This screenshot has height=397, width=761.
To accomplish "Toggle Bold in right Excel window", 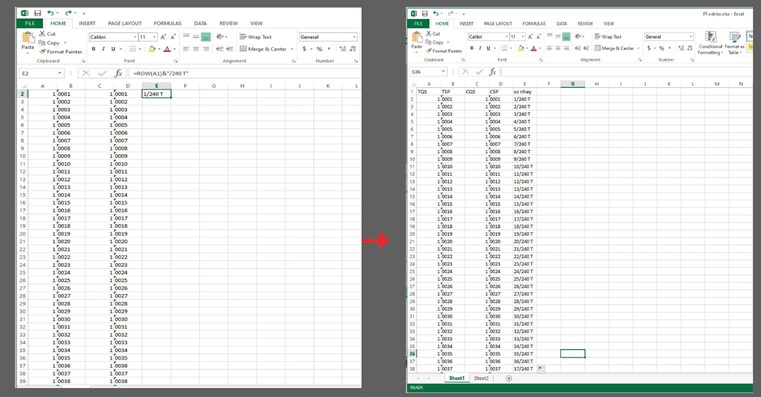I will click(x=471, y=48).
